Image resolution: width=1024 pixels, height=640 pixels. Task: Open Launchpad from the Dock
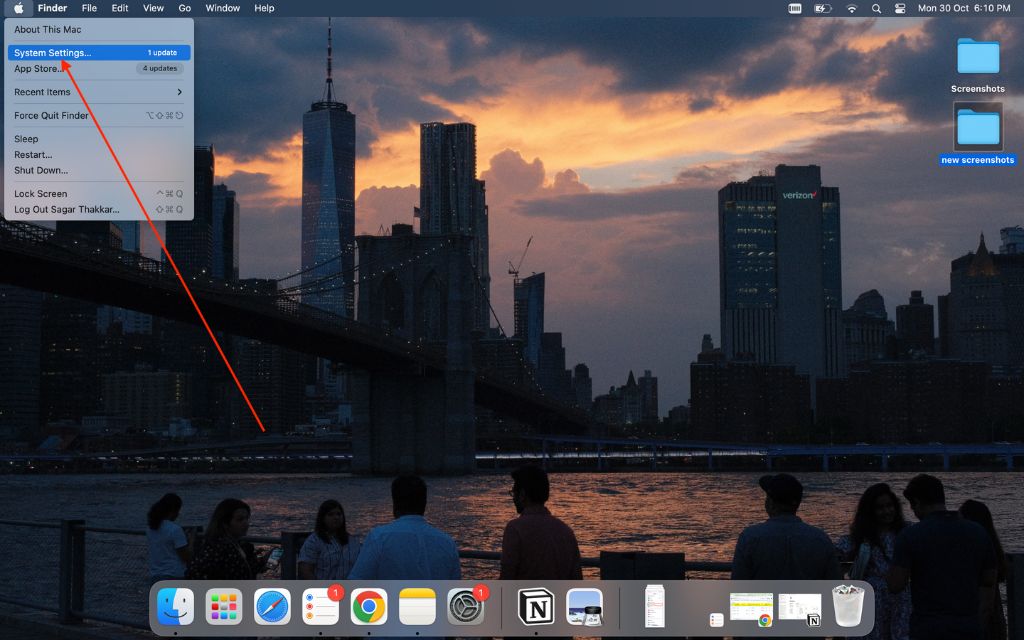point(224,606)
